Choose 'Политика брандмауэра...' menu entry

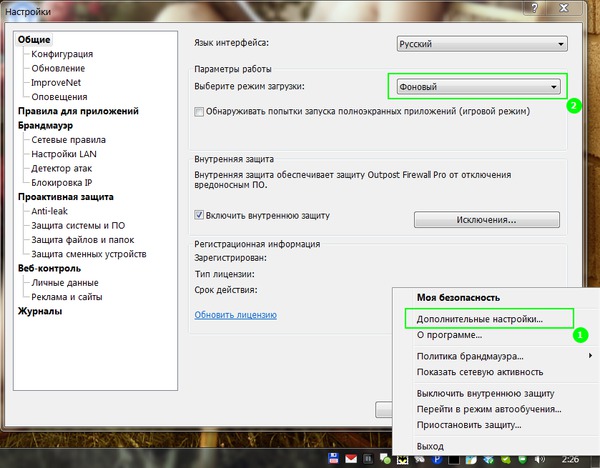pos(470,356)
